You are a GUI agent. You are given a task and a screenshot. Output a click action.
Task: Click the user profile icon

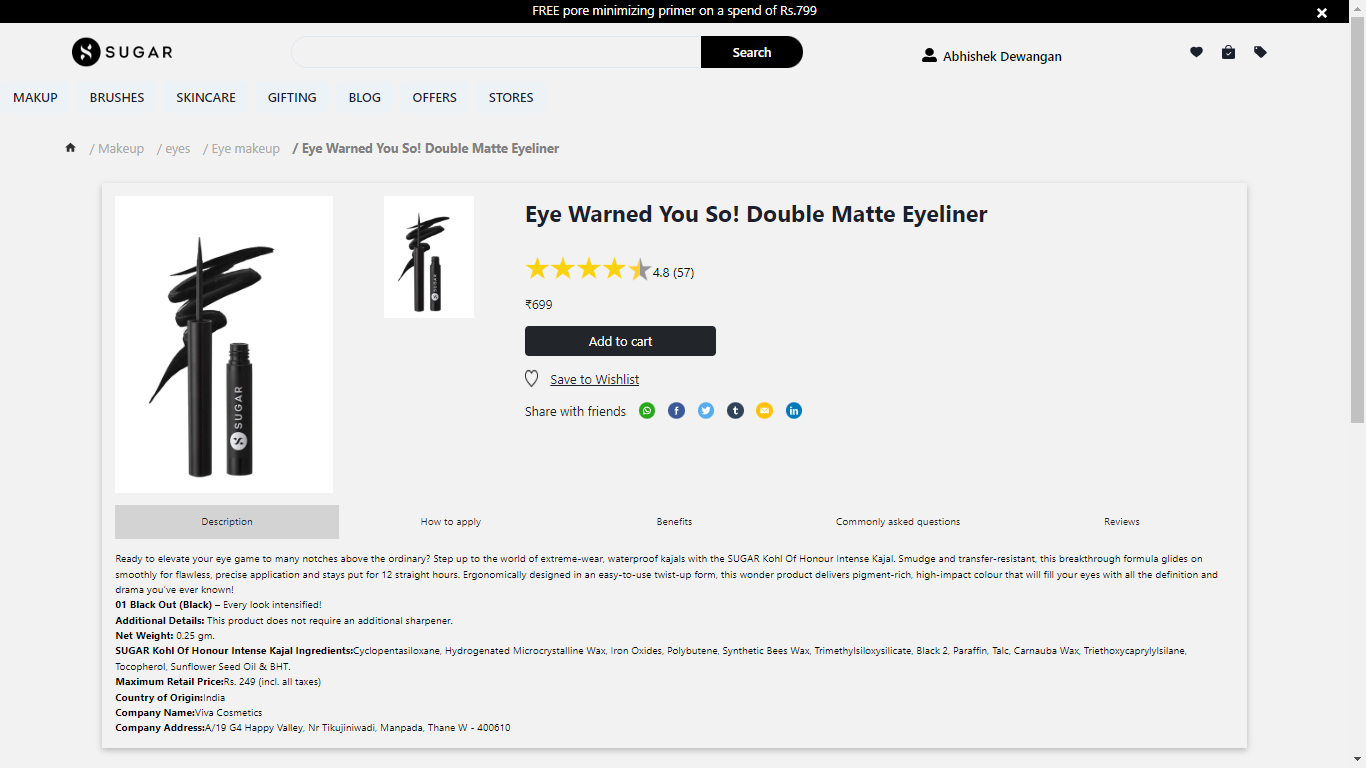click(929, 56)
